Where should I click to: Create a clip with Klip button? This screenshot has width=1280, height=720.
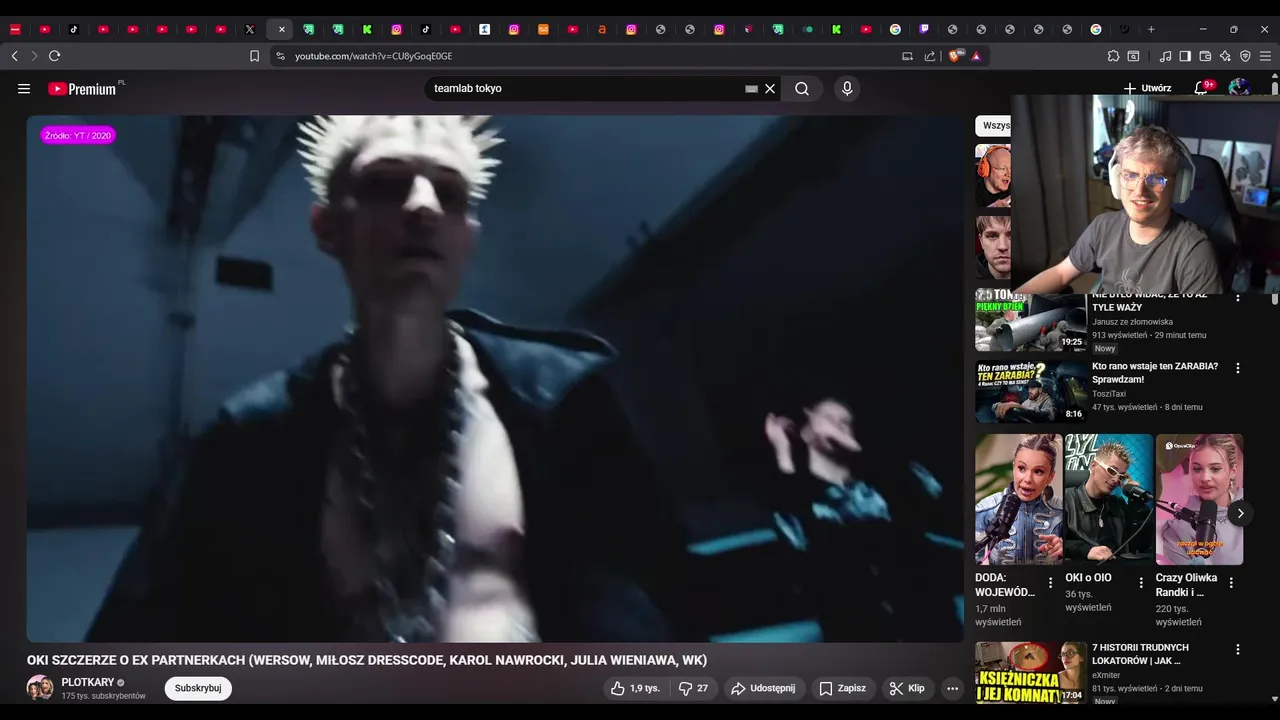click(x=907, y=688)
